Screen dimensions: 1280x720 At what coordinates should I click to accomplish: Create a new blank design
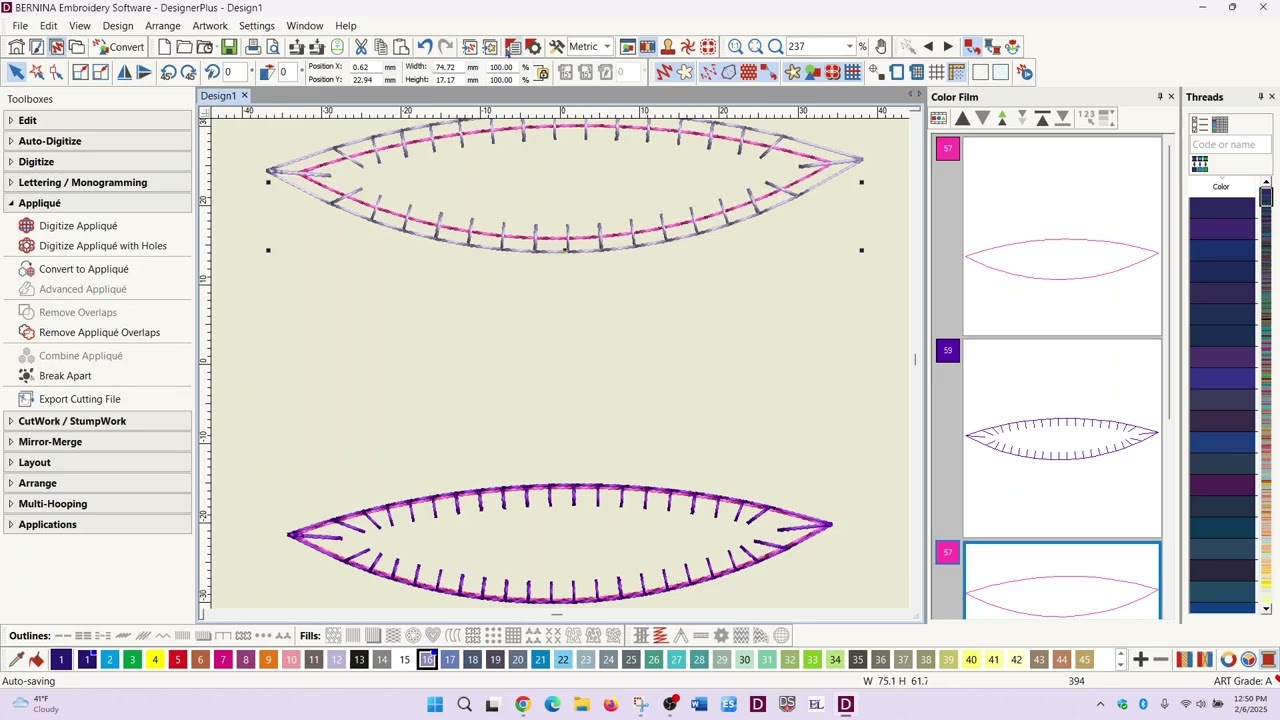point(165,47)
